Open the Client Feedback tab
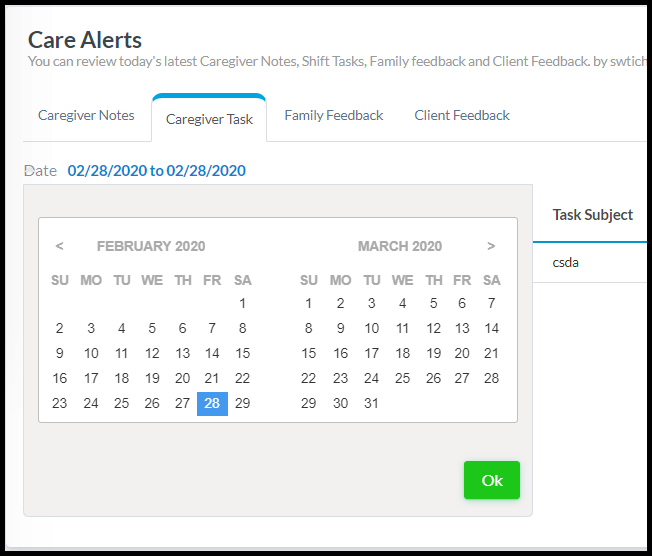This screenshot has width=652, height=556. click(462, 116)
